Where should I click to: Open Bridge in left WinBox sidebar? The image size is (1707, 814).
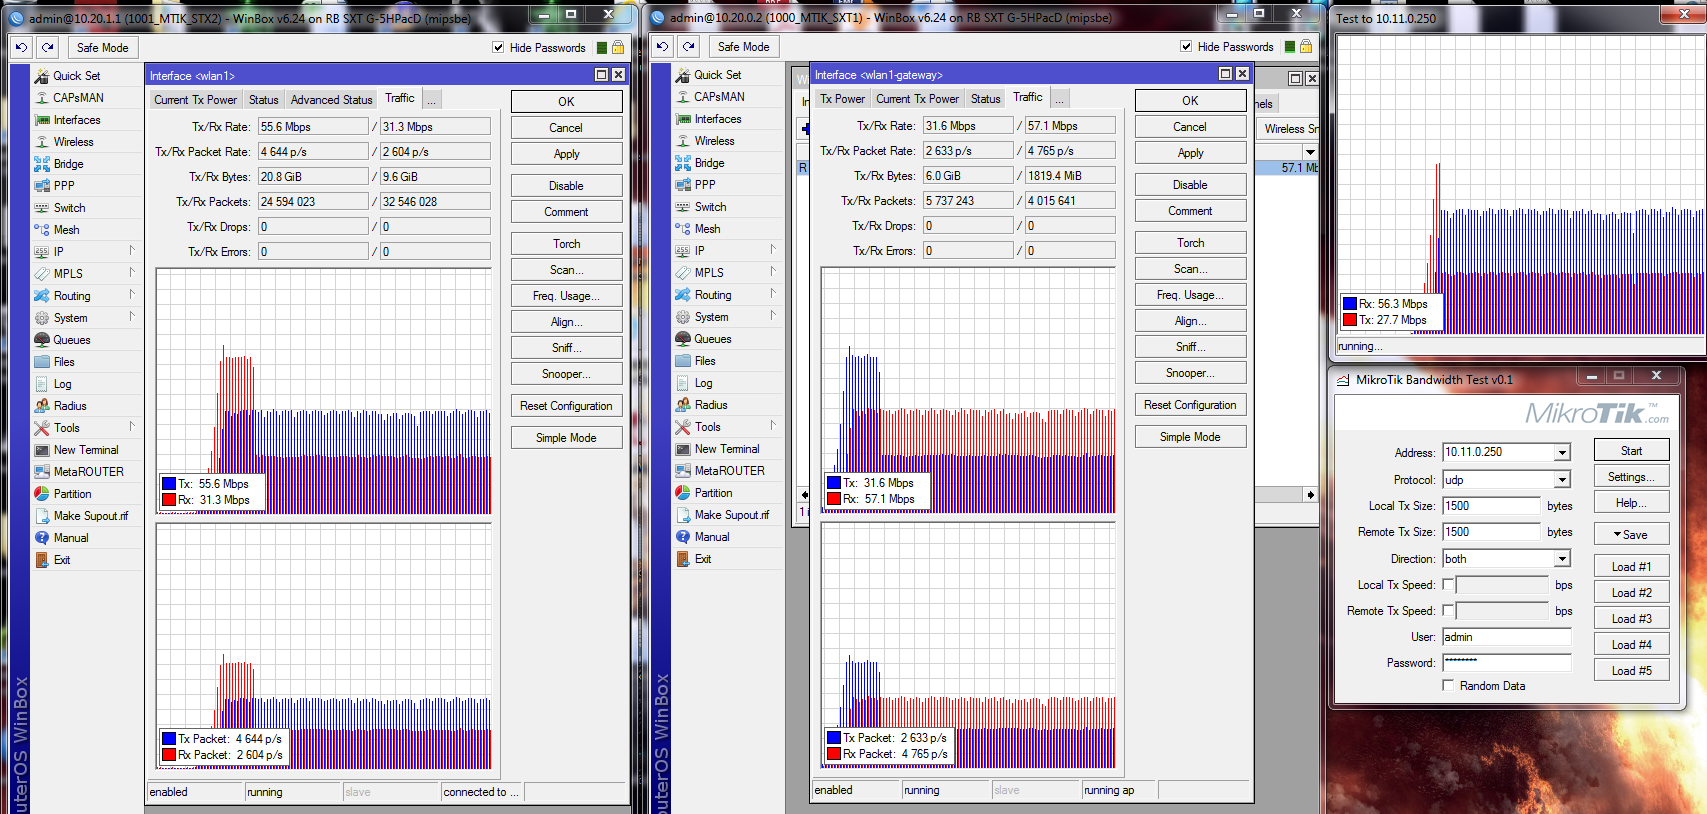(x=68, y=164)
